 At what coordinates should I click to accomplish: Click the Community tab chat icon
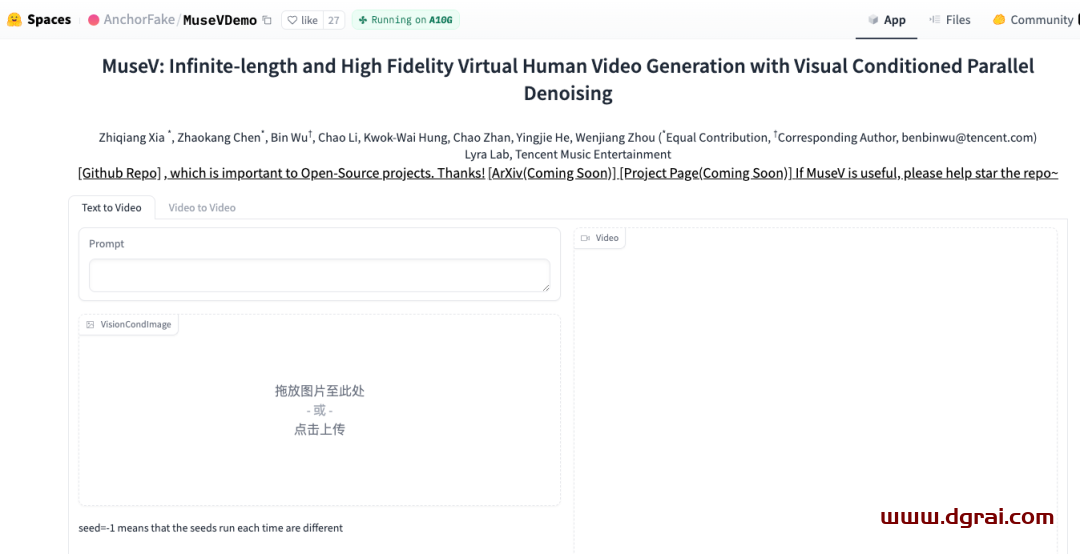(999, 19)
